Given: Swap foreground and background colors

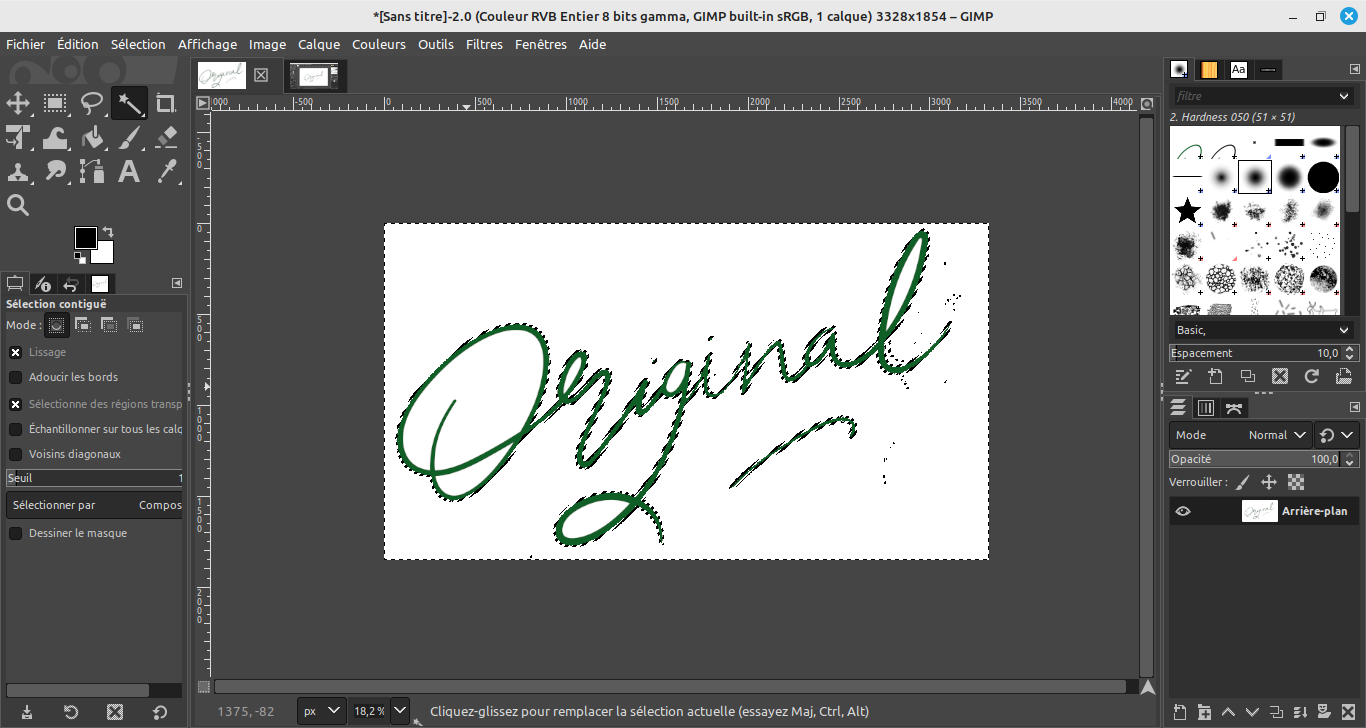Looking at the screenshot, I should (108, 232).
